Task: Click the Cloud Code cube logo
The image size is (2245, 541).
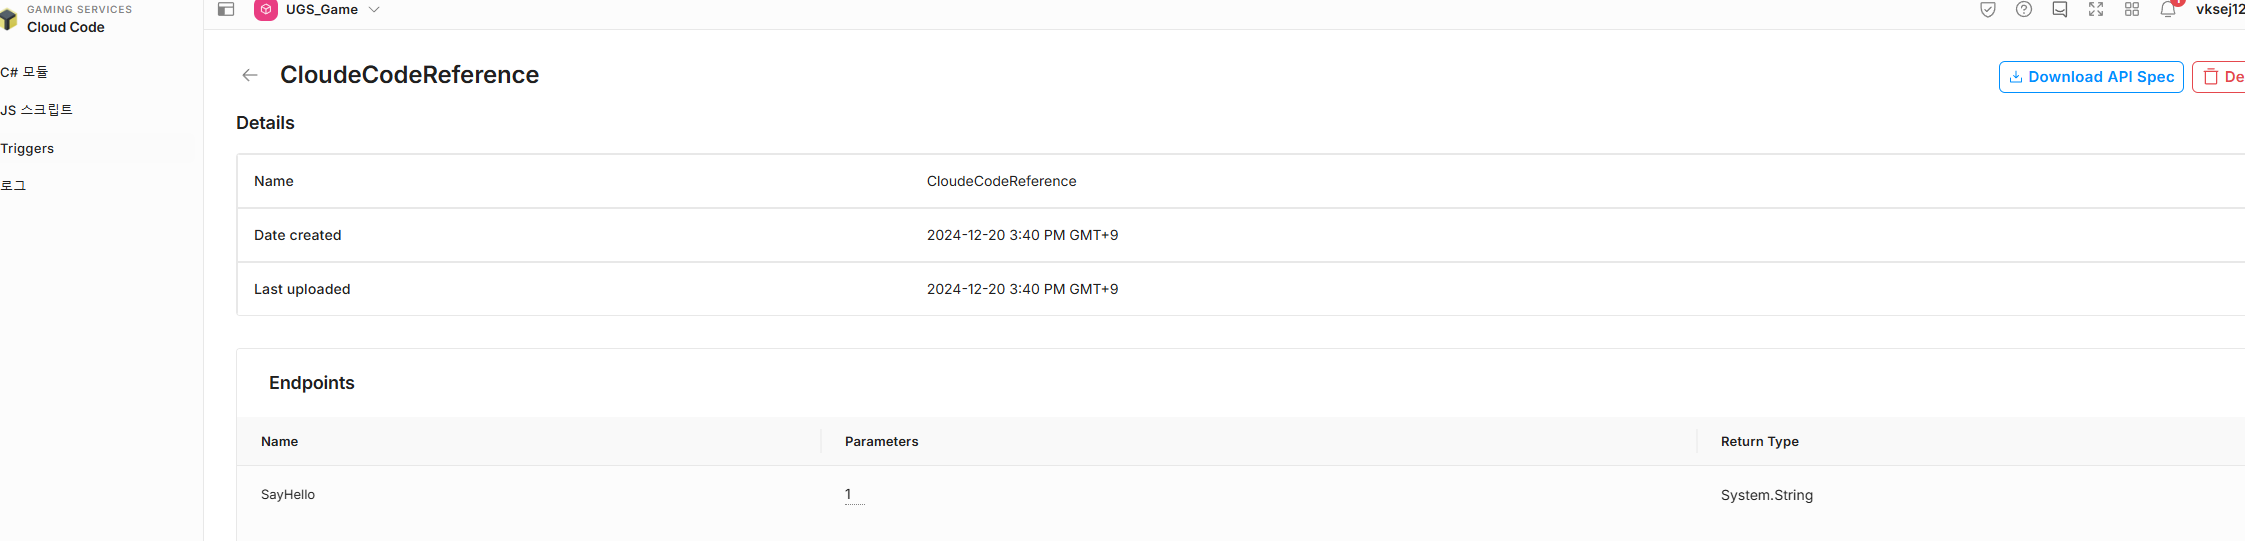Action: click(x=9, y=20)
